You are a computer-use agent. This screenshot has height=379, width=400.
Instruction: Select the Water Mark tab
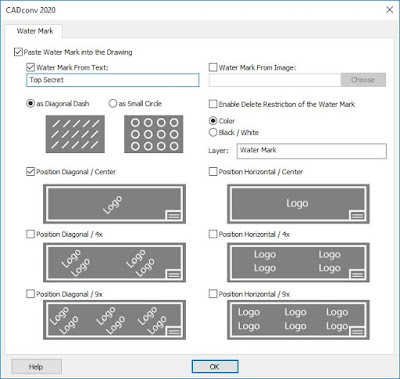[x=35, y=31]
